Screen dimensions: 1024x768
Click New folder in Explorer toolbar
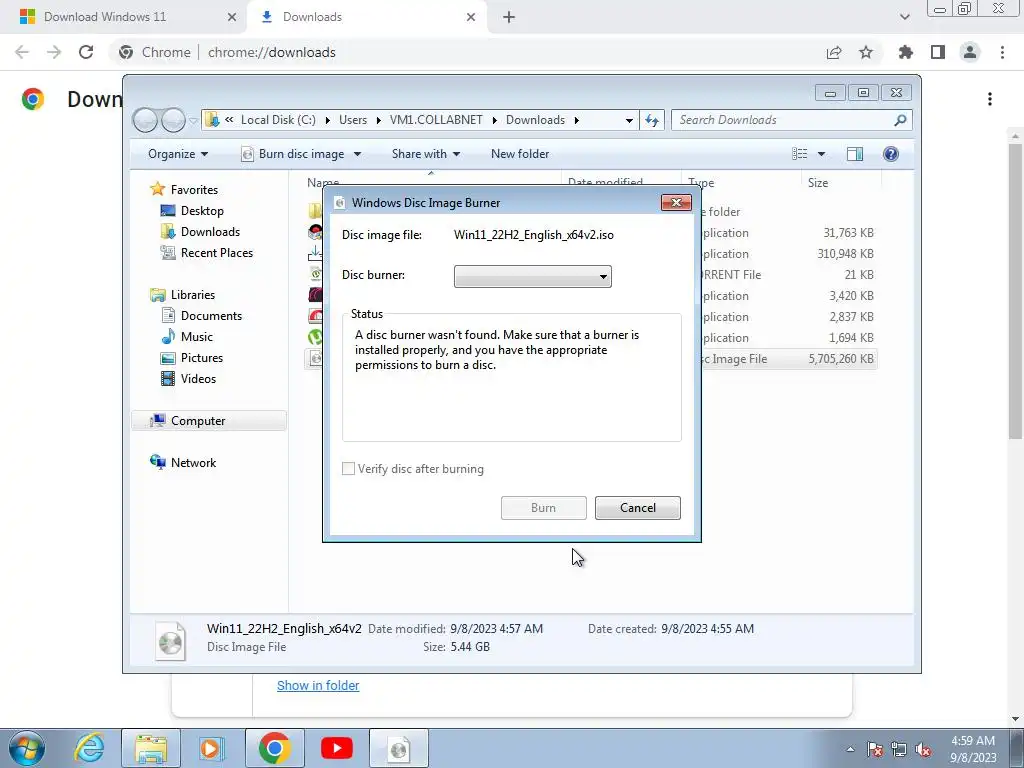[520, 154]
